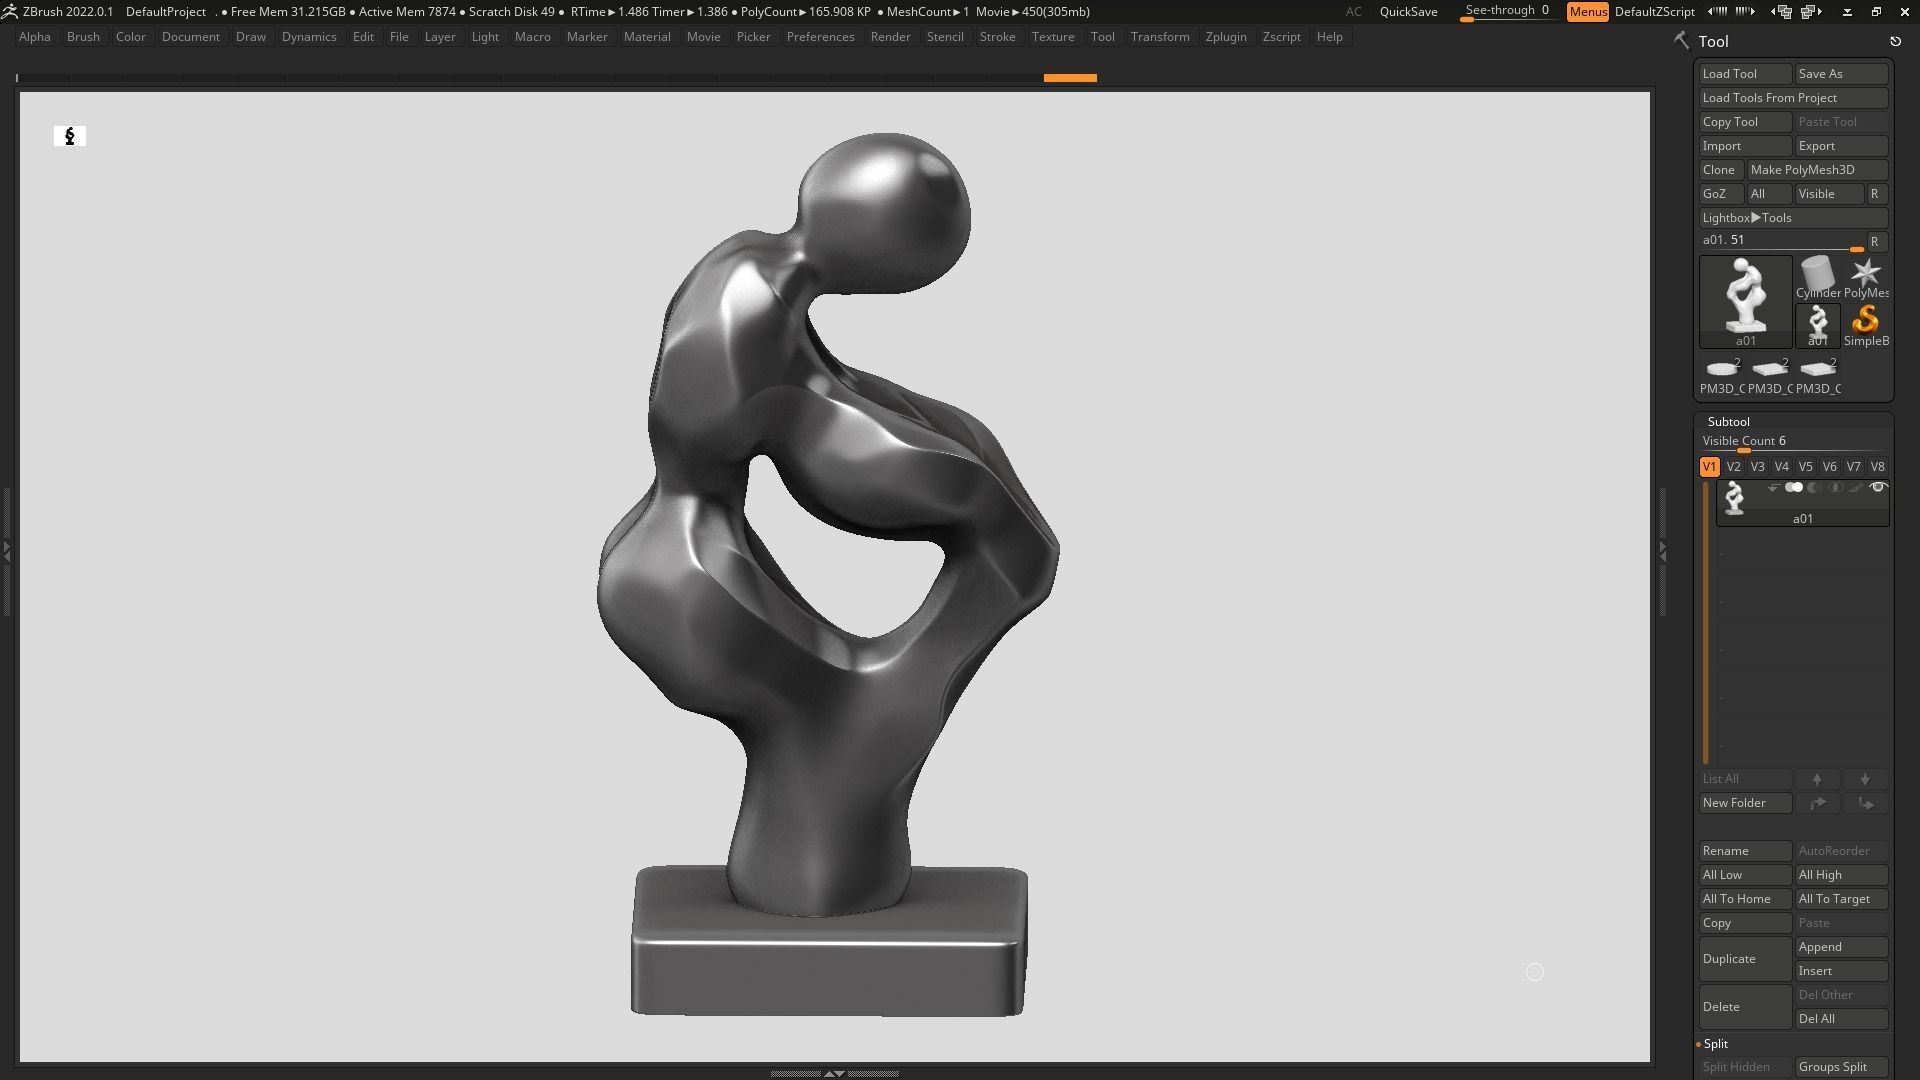Click the move-to-bottom bent arrow icon
This screenshot has width=1920, height=1080.
pyautogui.click(x=1865, y=803)
